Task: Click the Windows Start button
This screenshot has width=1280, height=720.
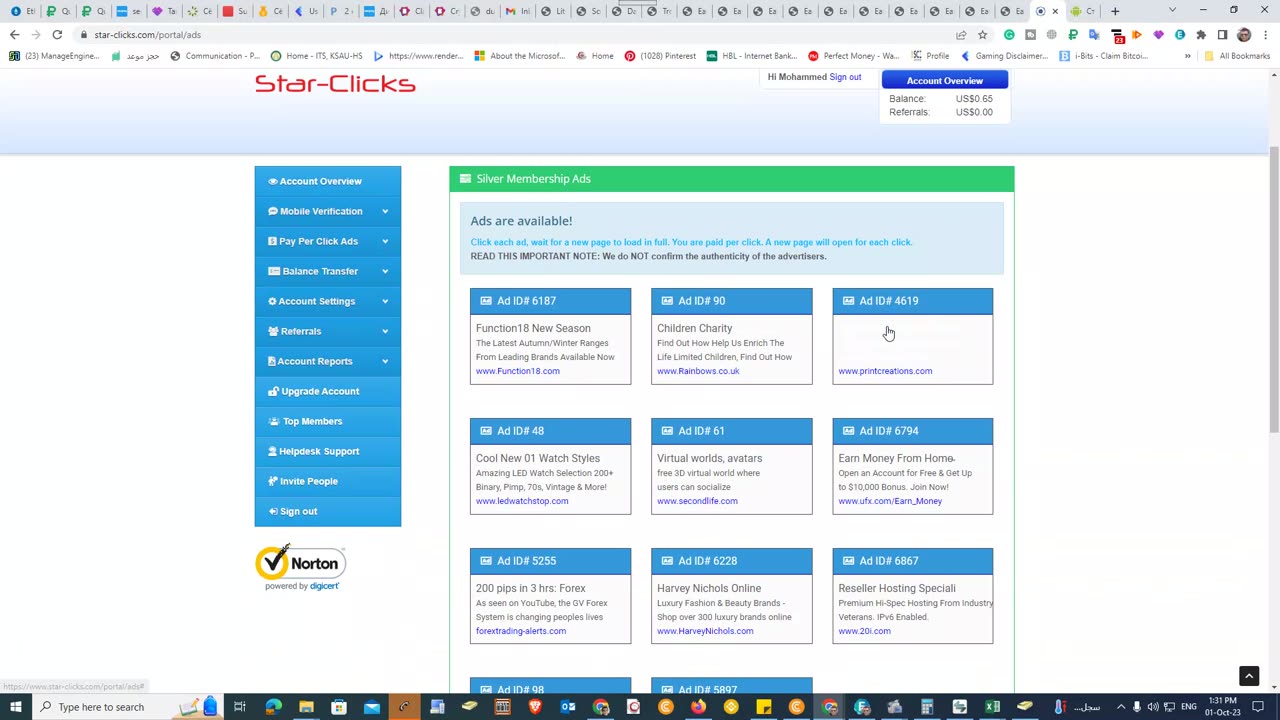Action: 15,707
